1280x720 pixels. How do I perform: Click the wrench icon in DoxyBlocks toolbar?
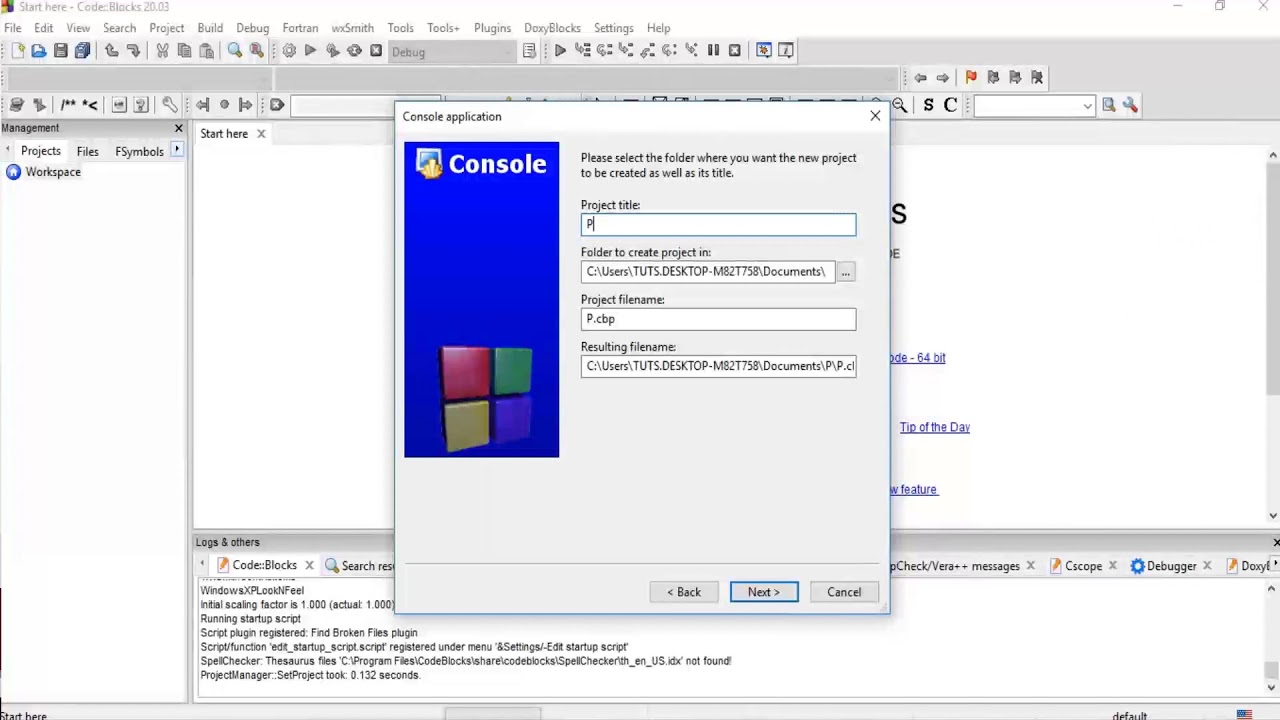[x=170, y=105]
